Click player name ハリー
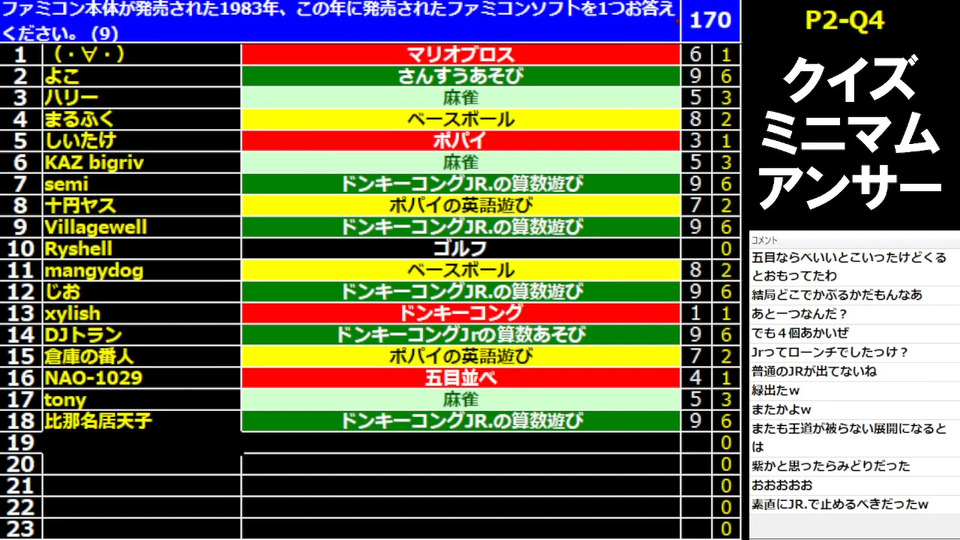The image size is (960, 540). 71,97
